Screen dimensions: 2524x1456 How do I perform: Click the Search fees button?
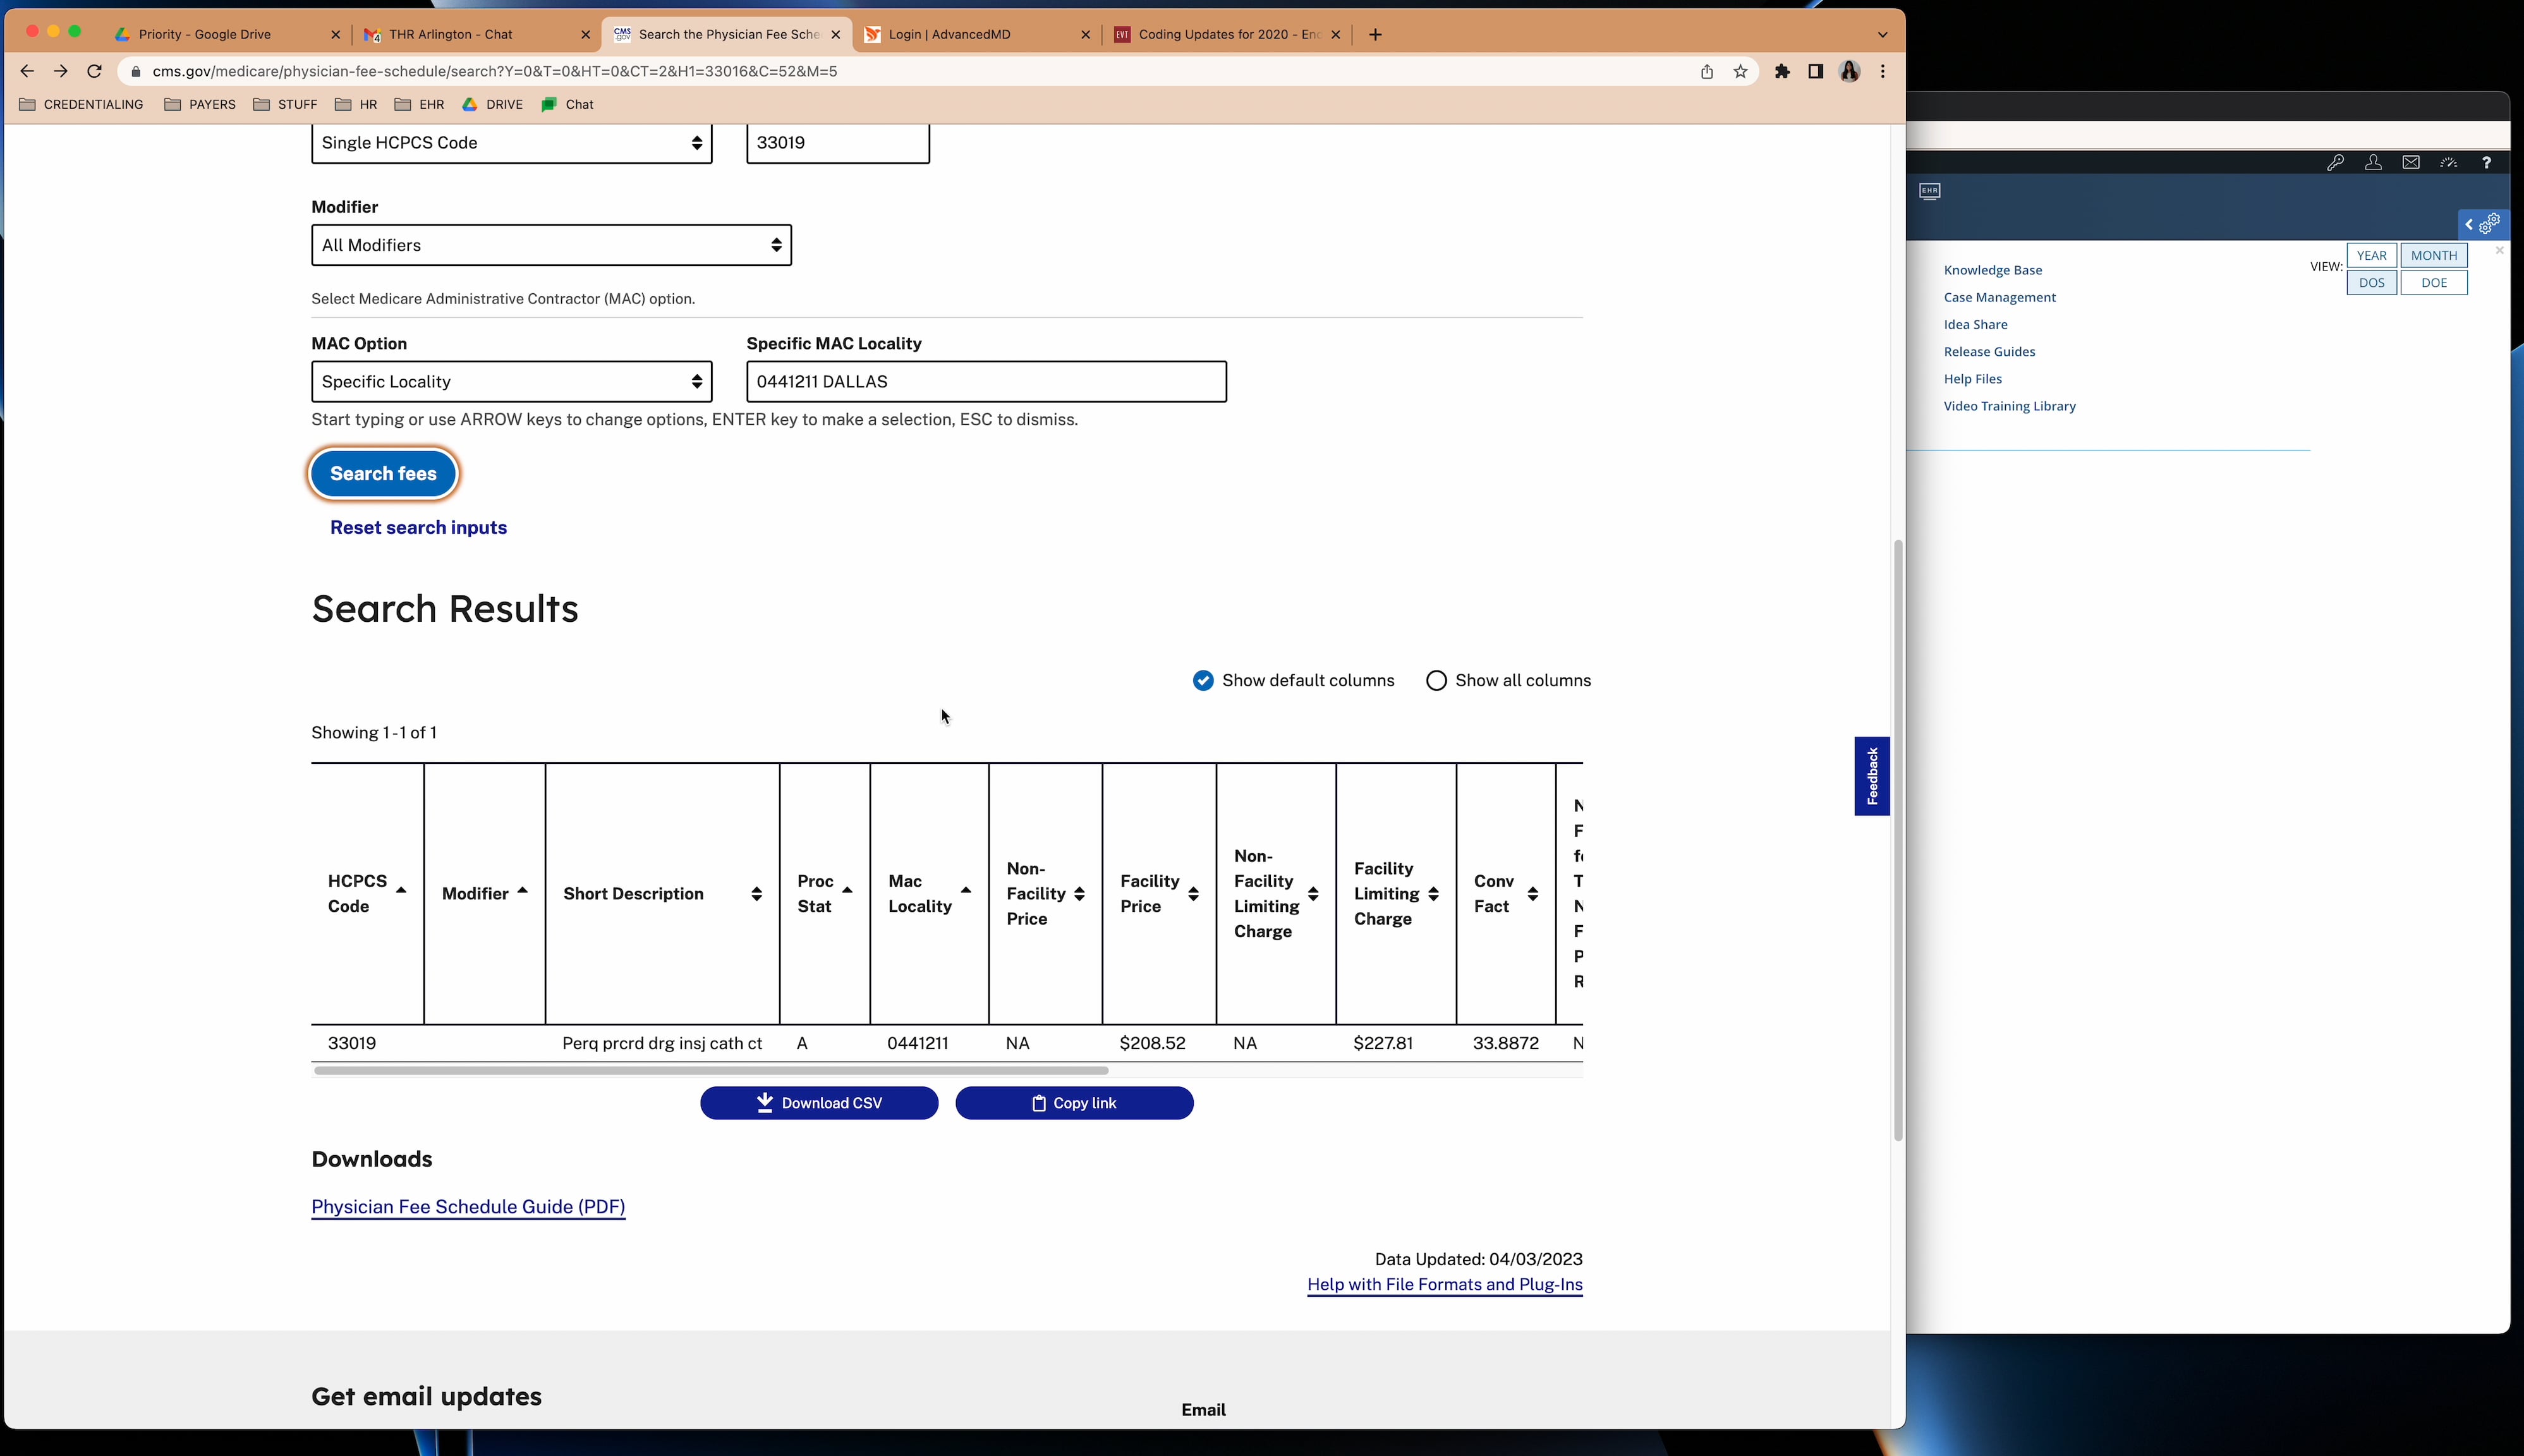point(383,473)
